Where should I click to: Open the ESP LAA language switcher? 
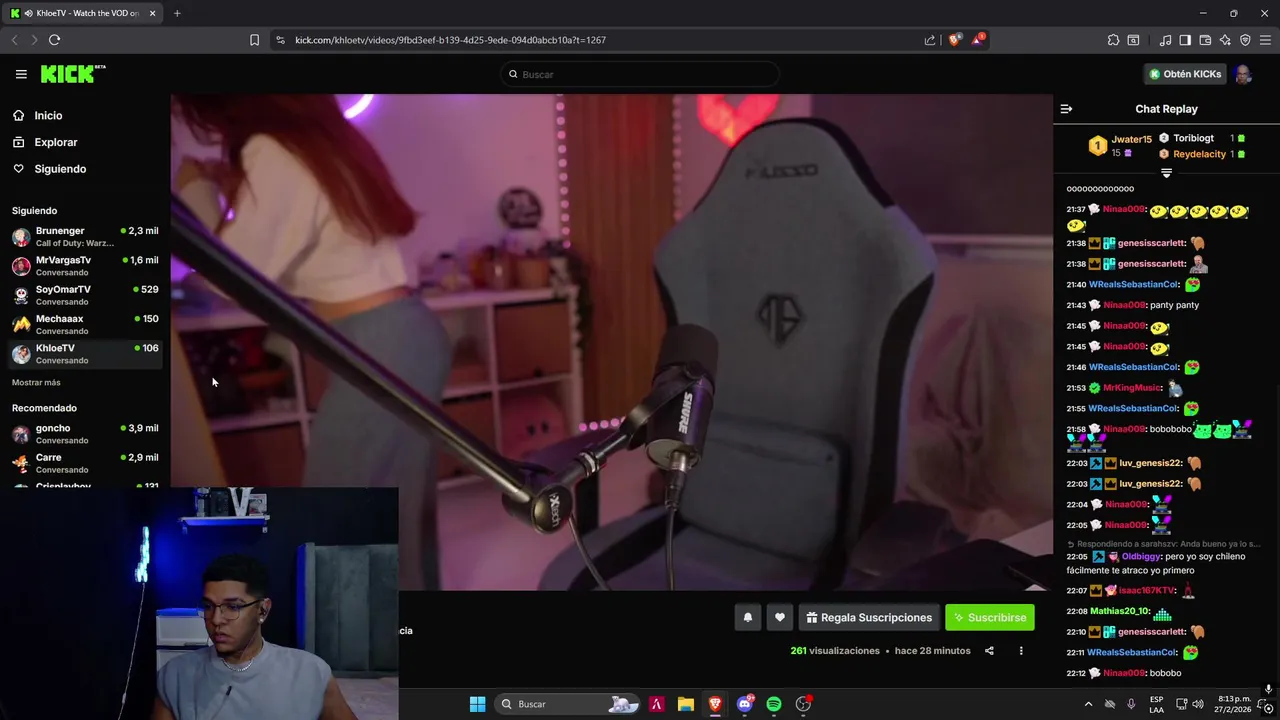[x=1156, y=704]
